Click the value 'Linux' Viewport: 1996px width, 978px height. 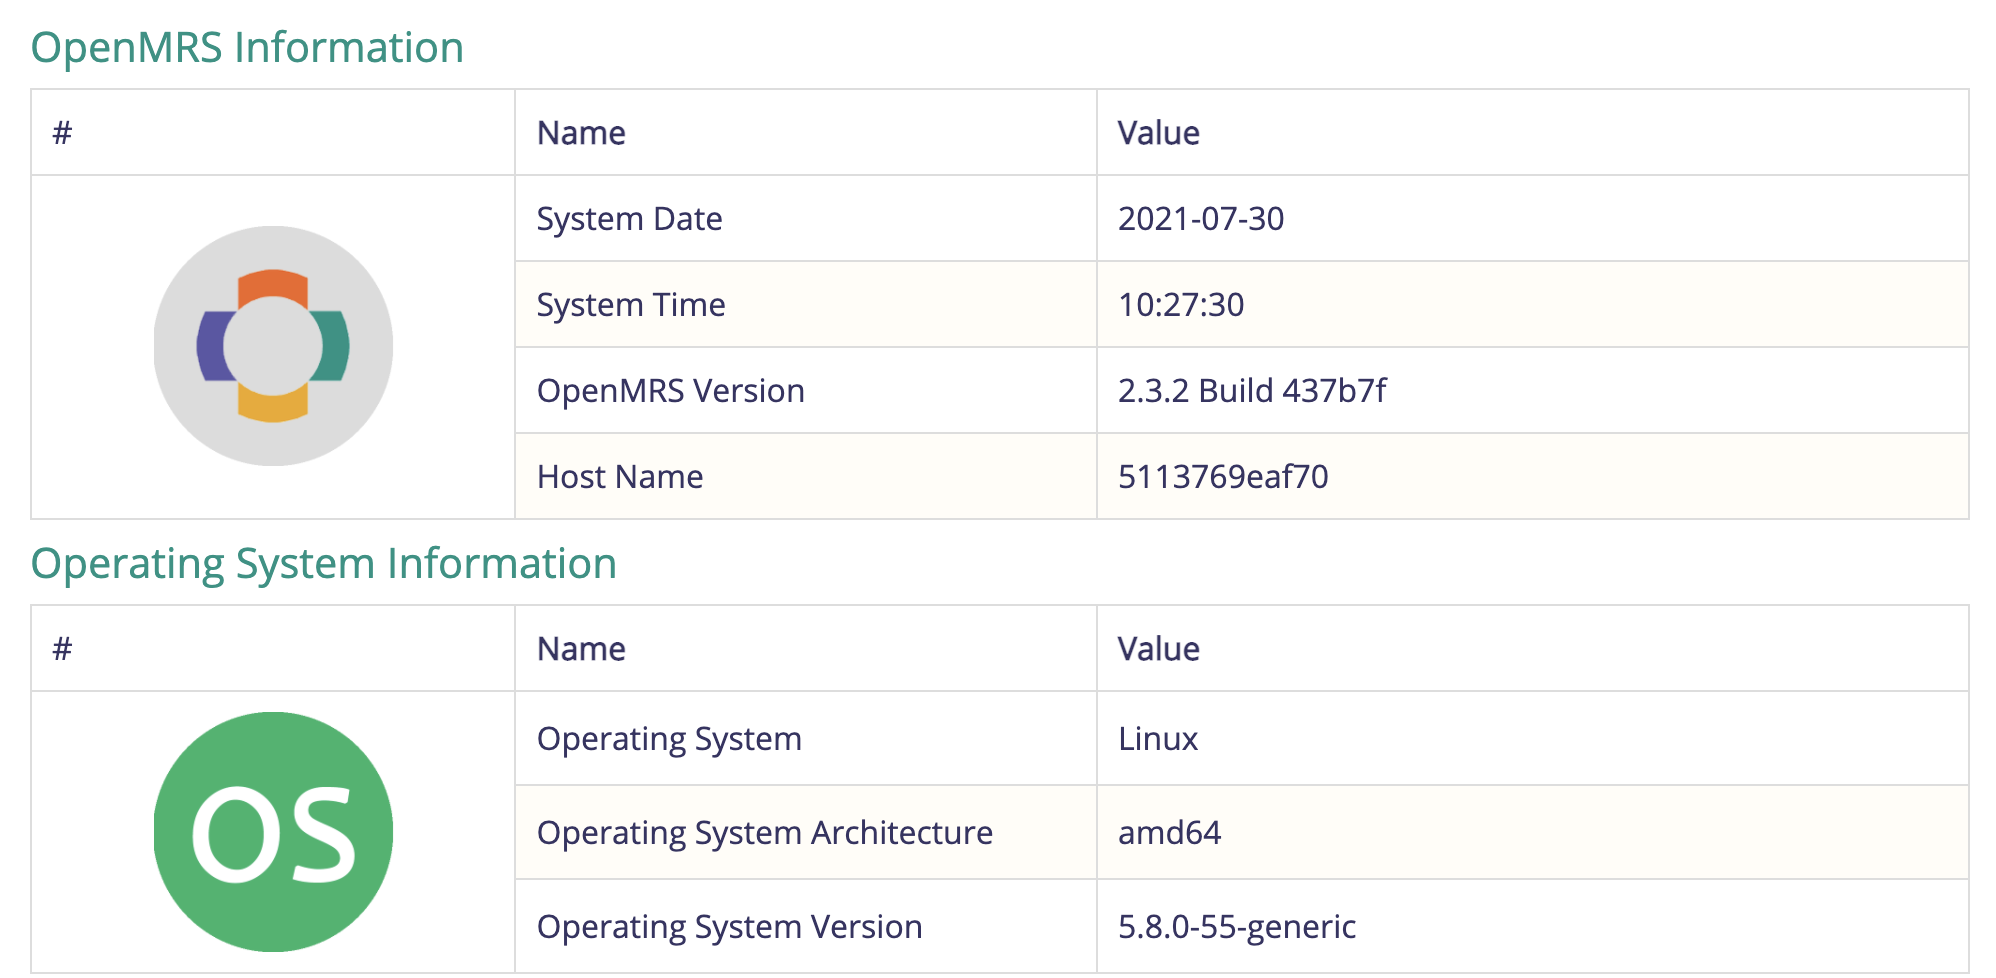point(1158,738)
